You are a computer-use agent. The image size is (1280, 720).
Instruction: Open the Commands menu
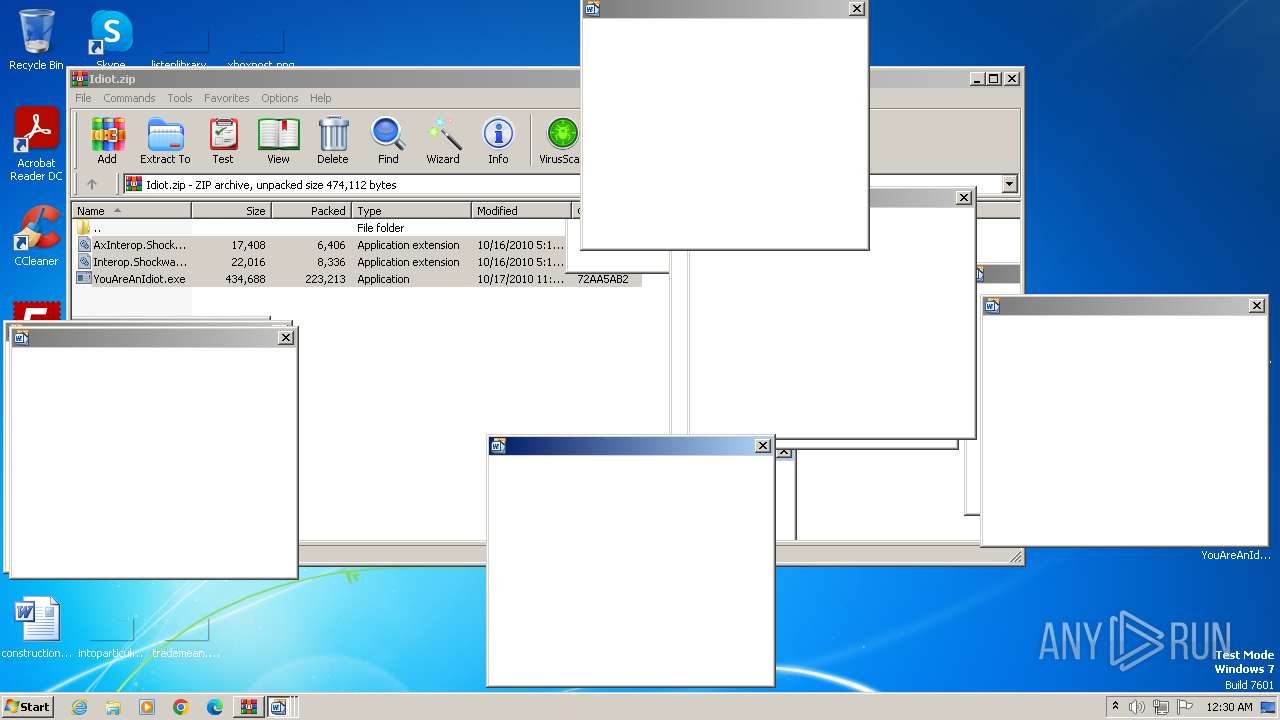point(129,98)
